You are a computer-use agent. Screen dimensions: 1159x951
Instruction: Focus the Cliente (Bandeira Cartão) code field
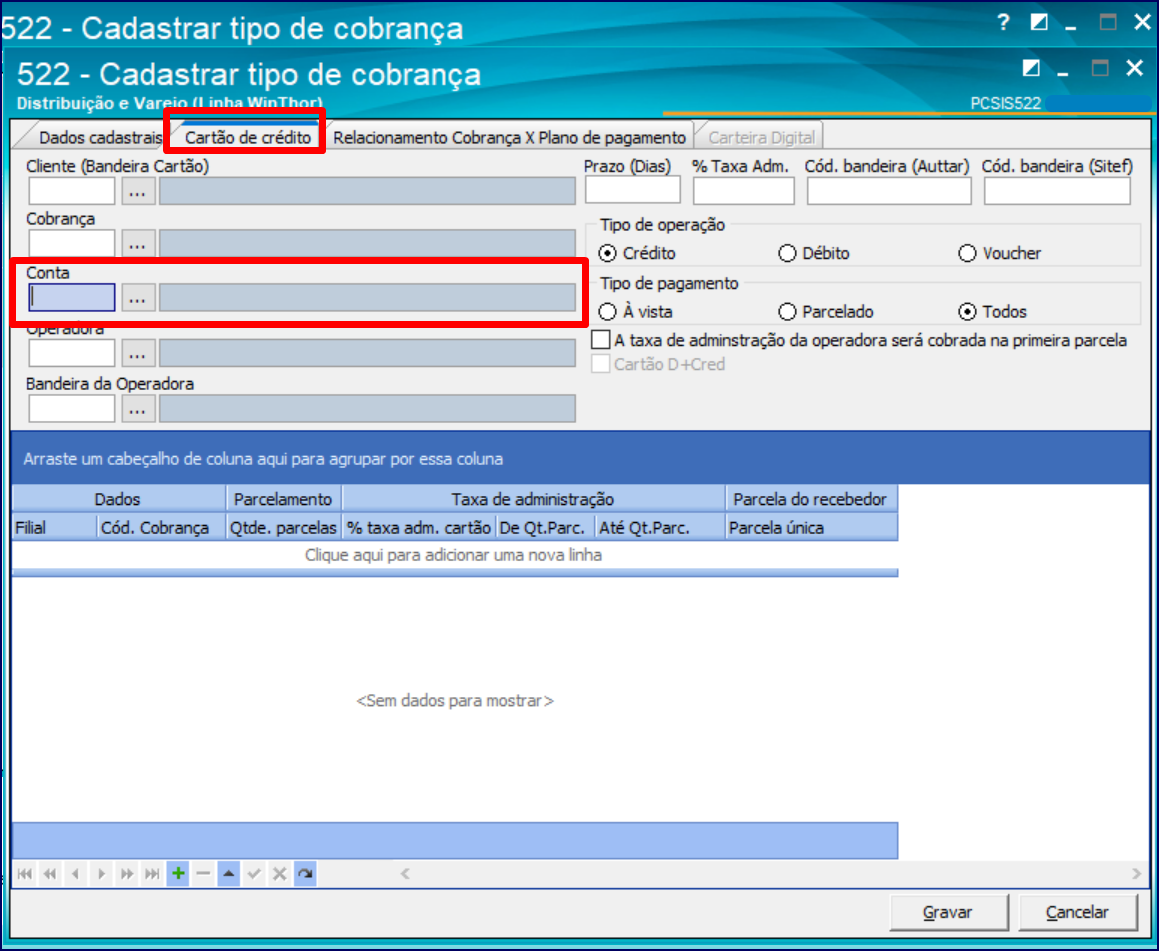(72, 192)
